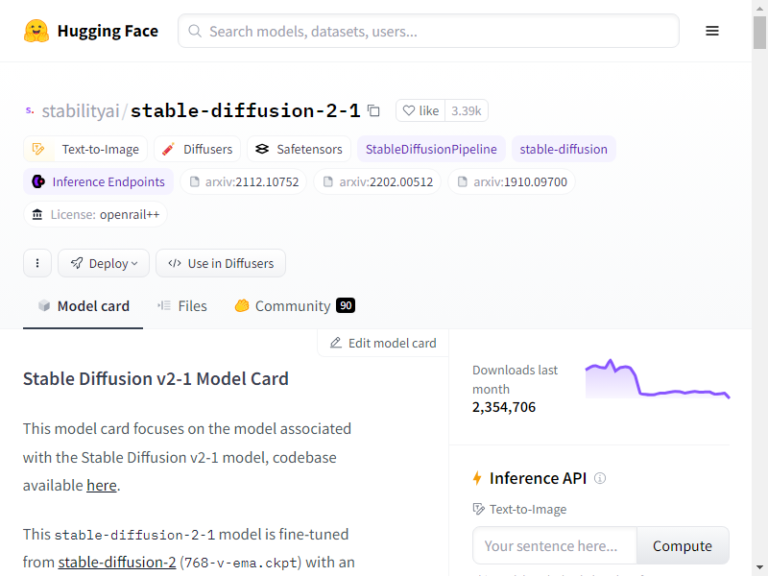Click the Deploy rocket icon
Screen dimensions: 768x576
point(77,263)
